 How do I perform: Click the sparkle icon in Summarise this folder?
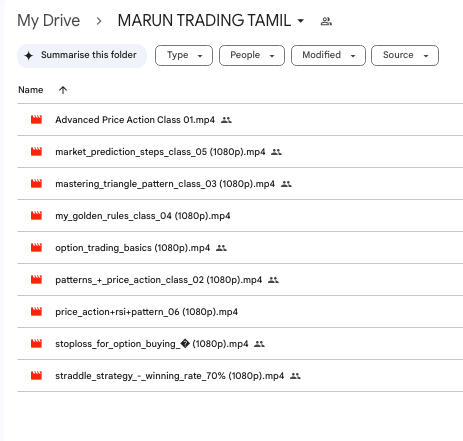coord(29,55)
